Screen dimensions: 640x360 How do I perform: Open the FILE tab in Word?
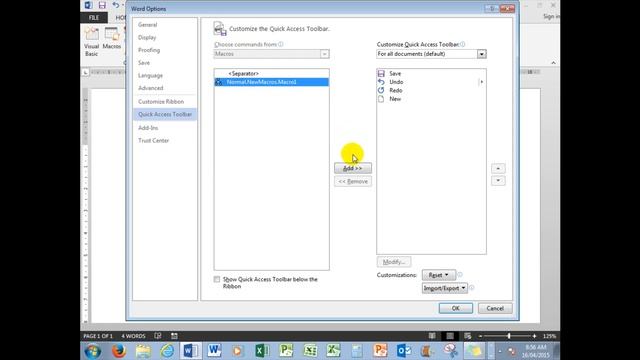94,18
